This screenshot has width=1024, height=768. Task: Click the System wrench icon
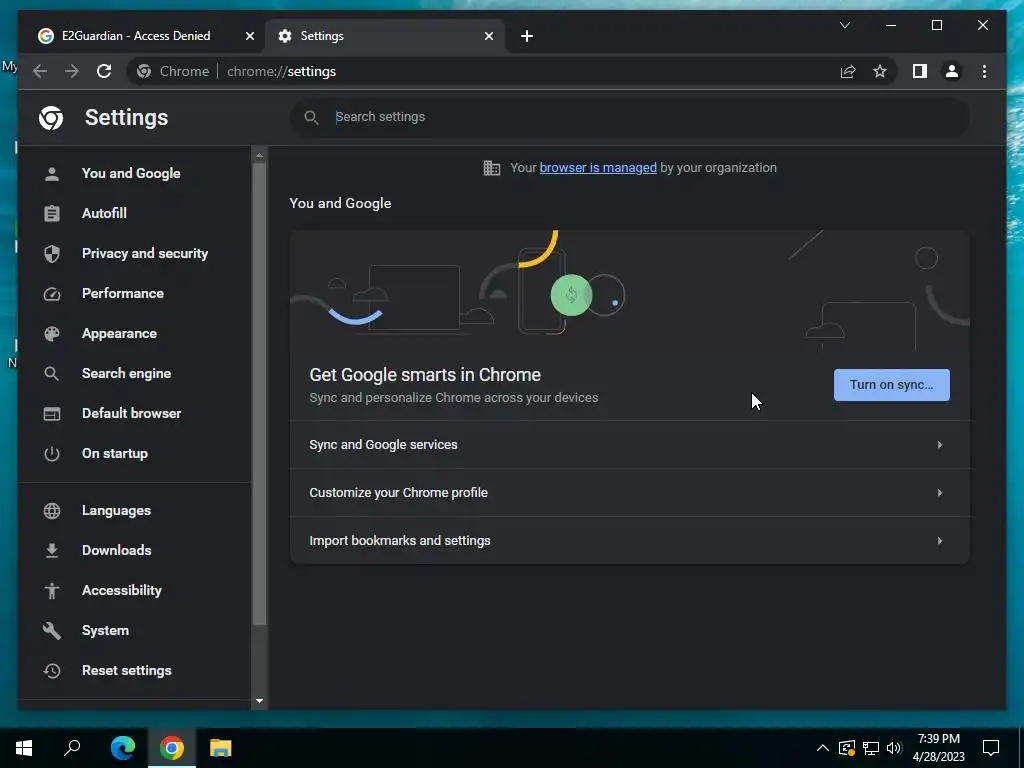[x=52, y=631]
